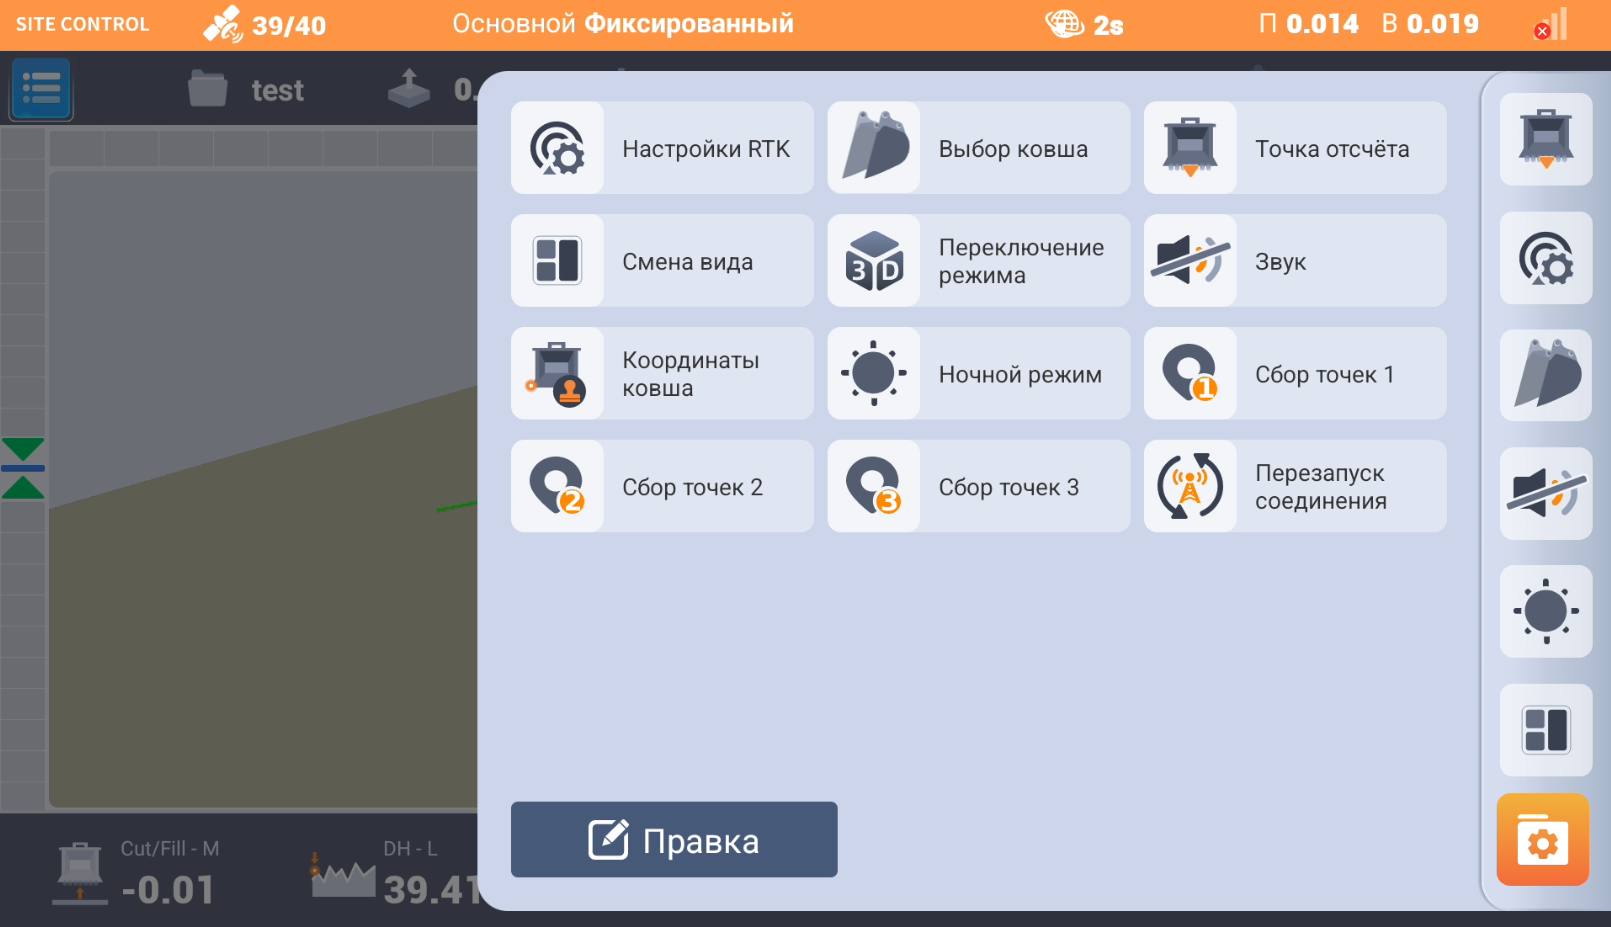Tap the satellite count 39/40 status
The image size is (1611, 927).
tap(266, 25)
